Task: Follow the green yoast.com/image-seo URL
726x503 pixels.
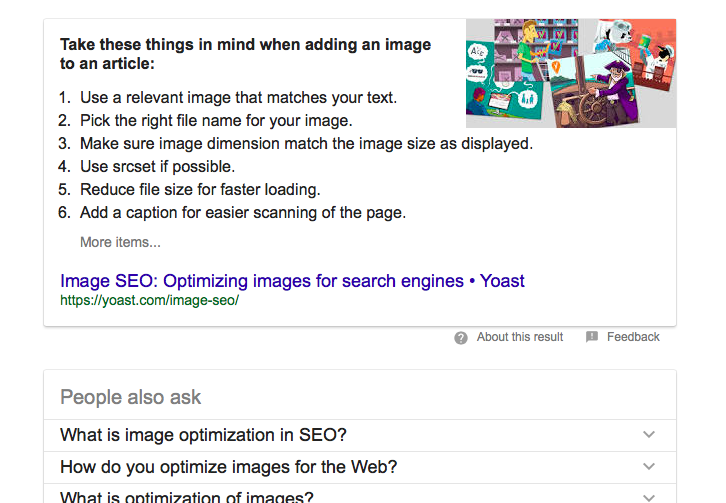Action: pos(150,301)
